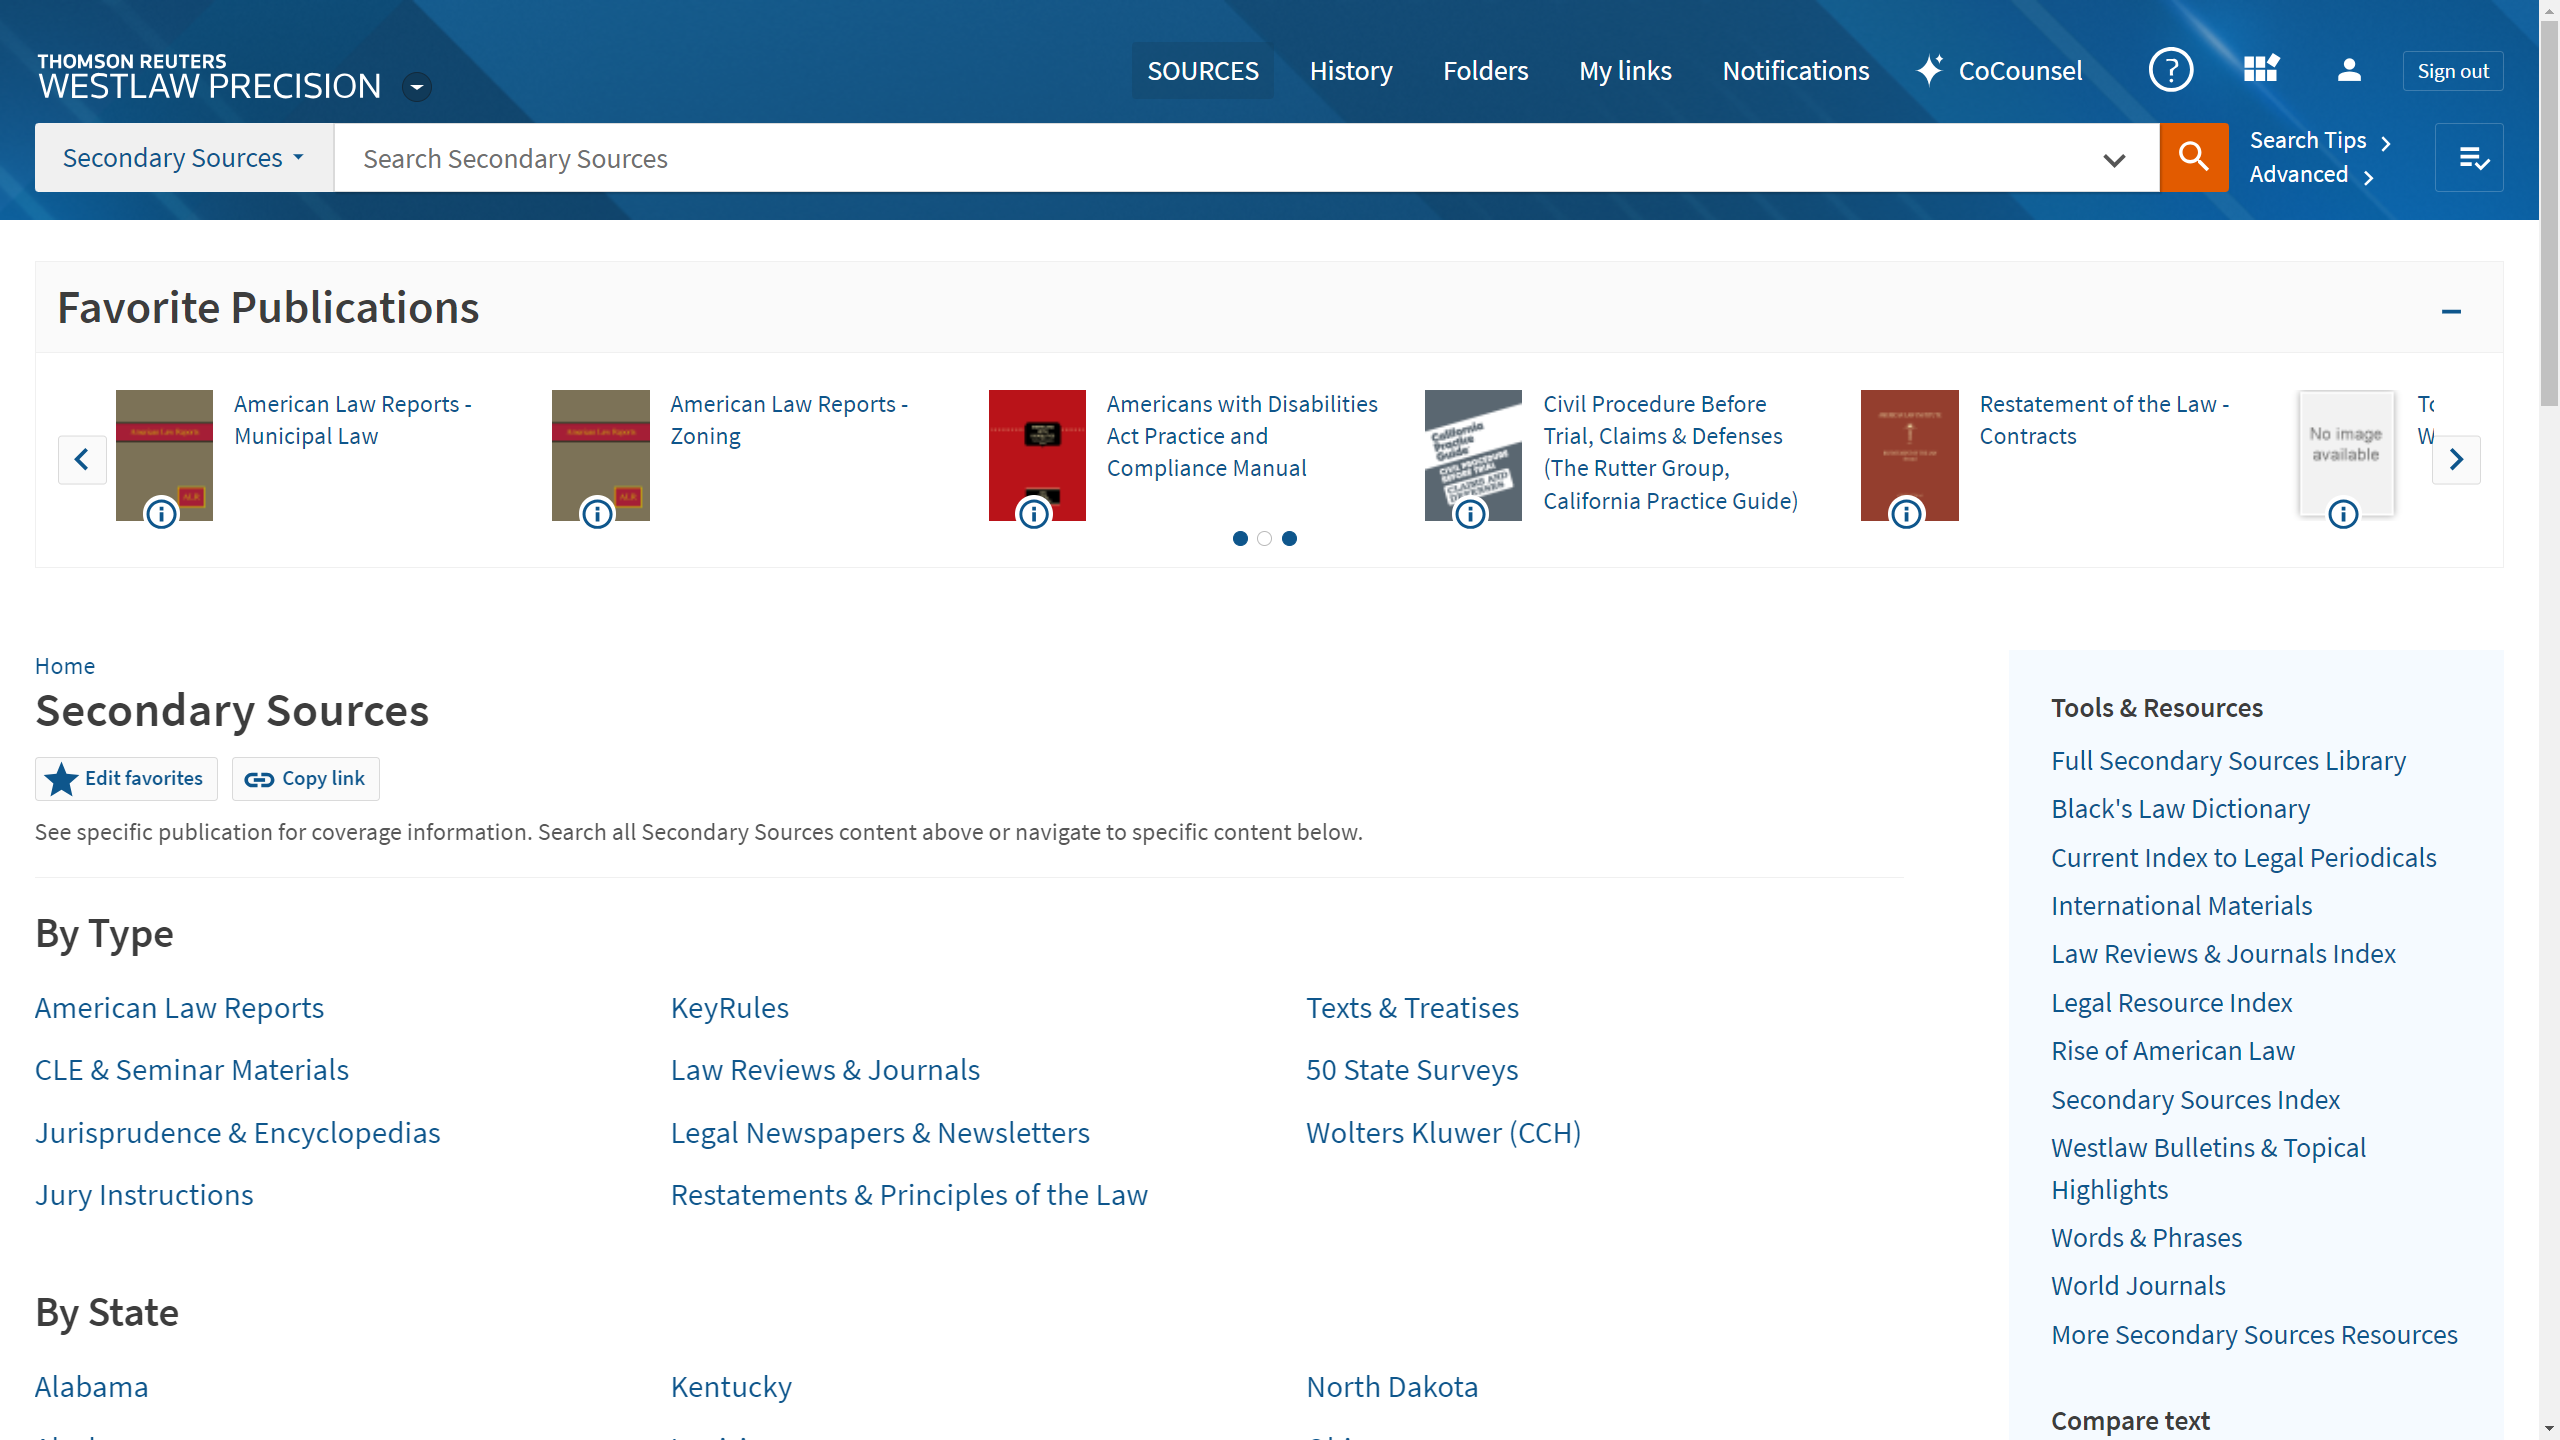Open the Folders menu item
Image resolution: width=2560 pixels, height=1440 pixels.
coord(1485,70)
